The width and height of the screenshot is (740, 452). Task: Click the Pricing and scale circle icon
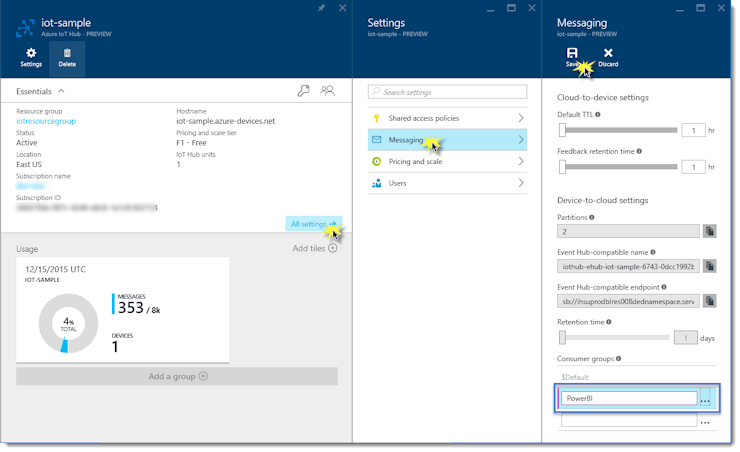tap(377, 161)
